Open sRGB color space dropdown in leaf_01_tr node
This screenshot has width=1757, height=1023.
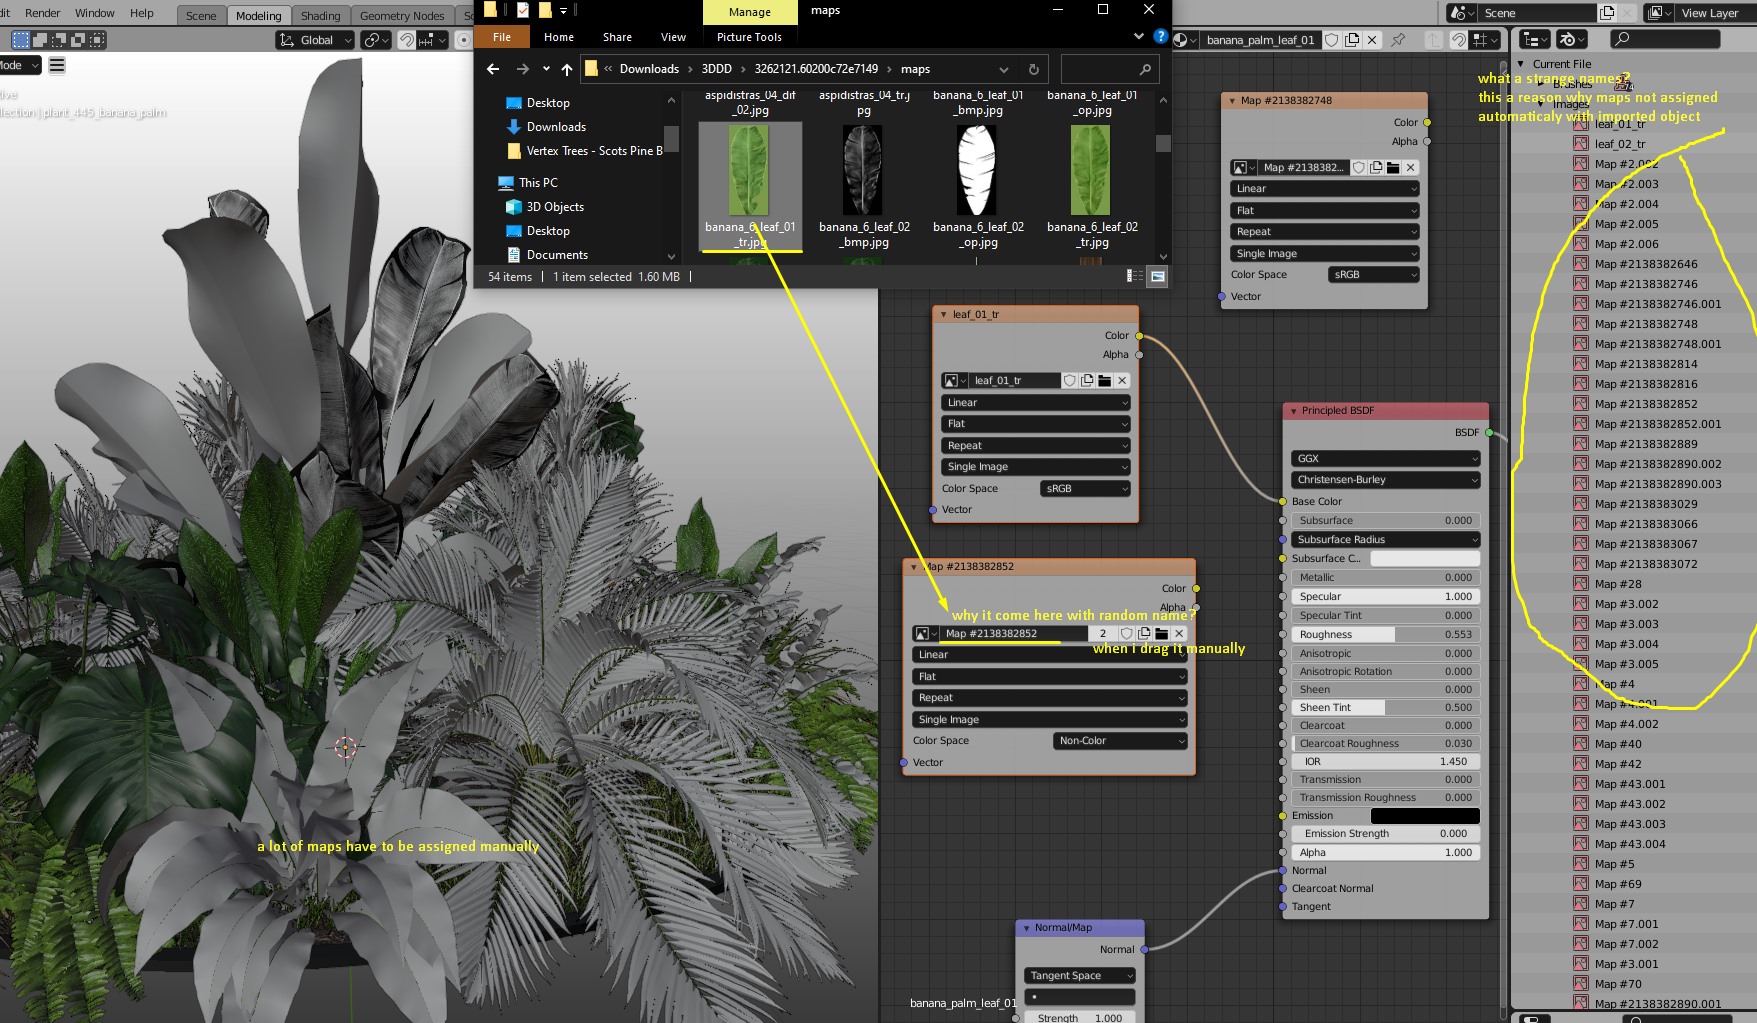[1085, 489]
